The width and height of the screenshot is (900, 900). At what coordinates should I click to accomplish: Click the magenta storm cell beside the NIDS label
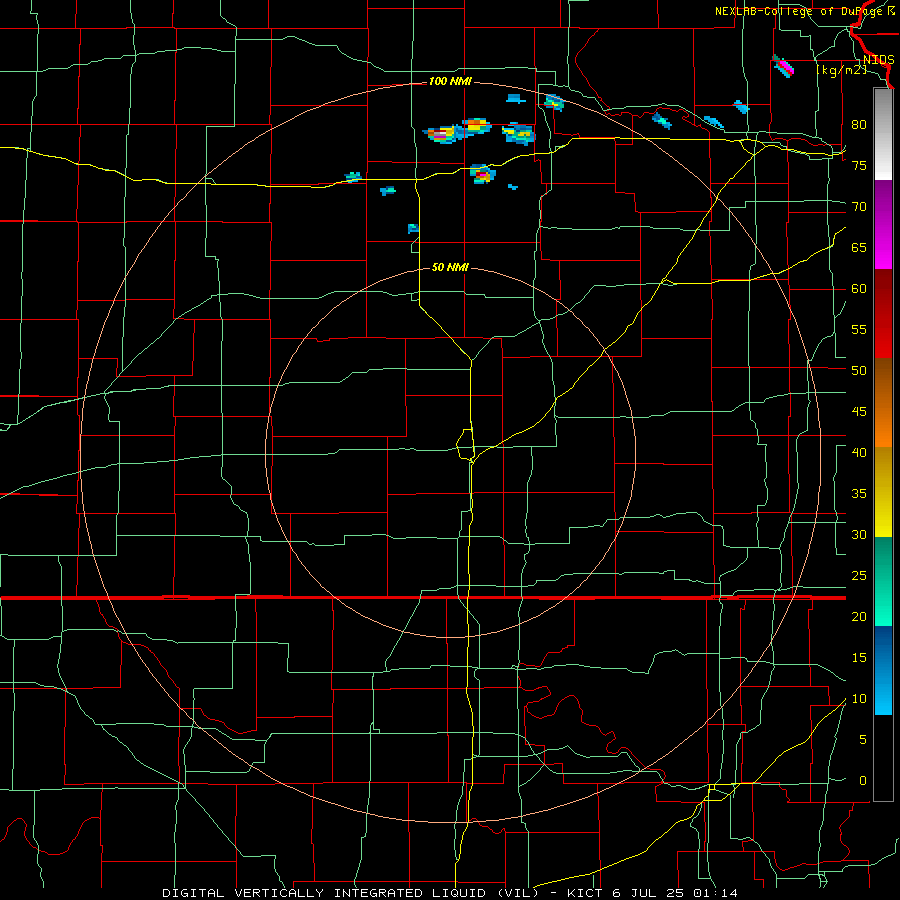tap(784, 67)
